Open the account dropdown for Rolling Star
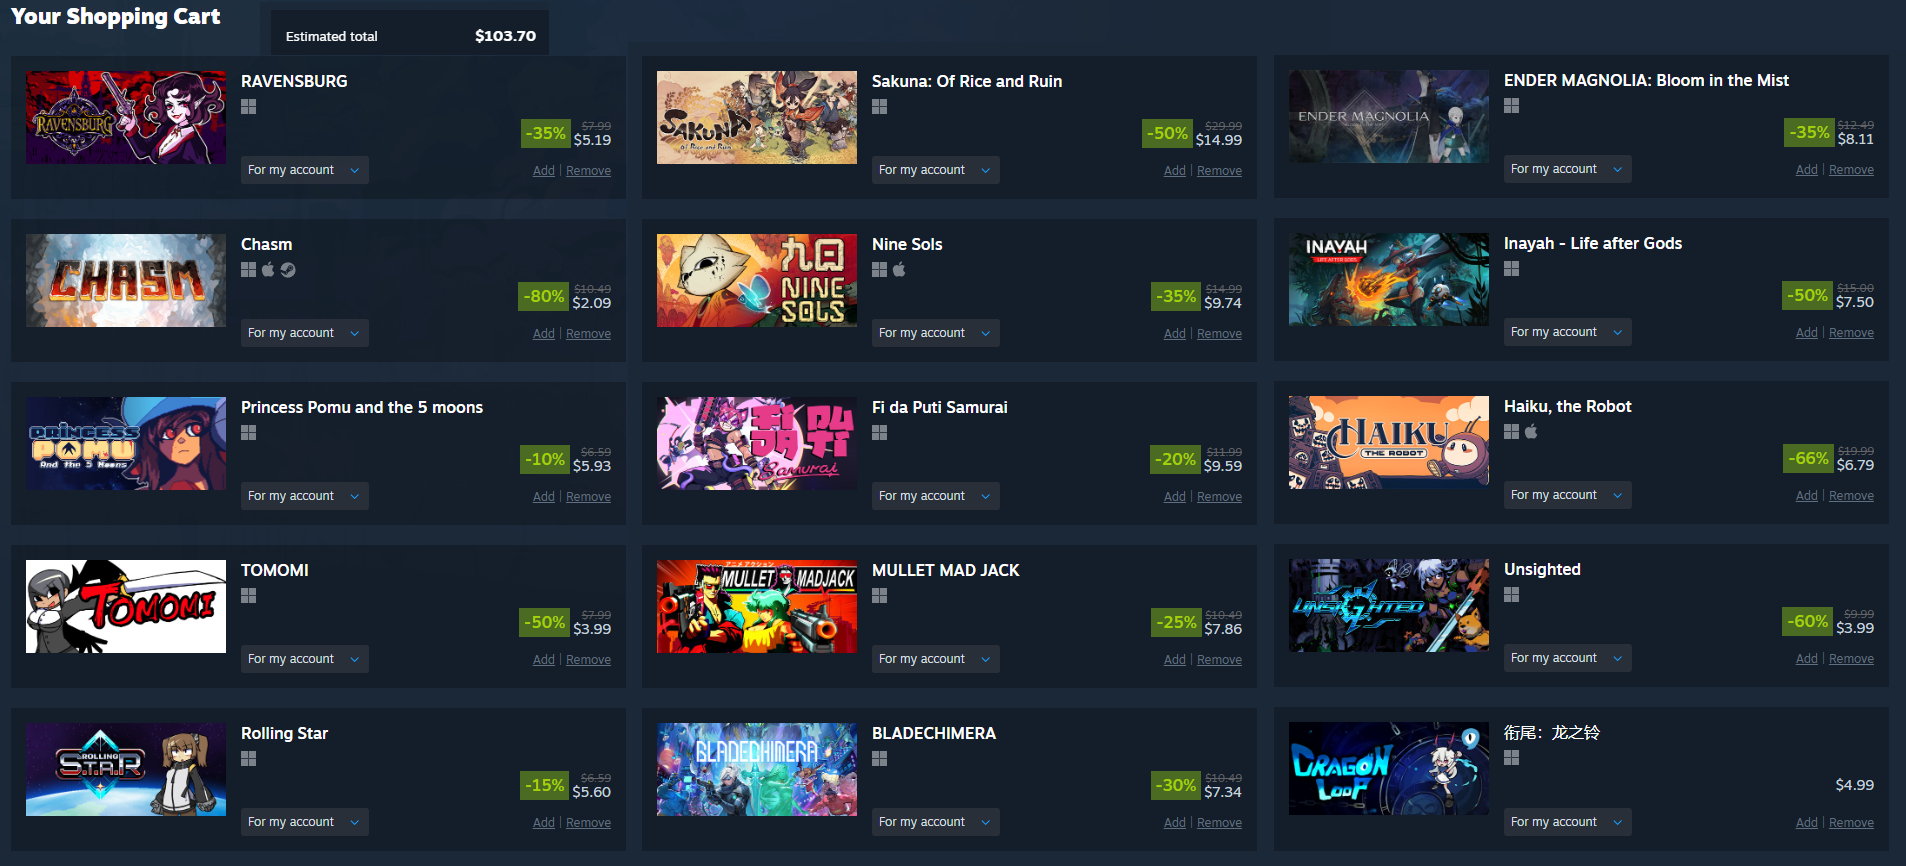This screenshot has width=1906, height=866. [x=305, y=822]
